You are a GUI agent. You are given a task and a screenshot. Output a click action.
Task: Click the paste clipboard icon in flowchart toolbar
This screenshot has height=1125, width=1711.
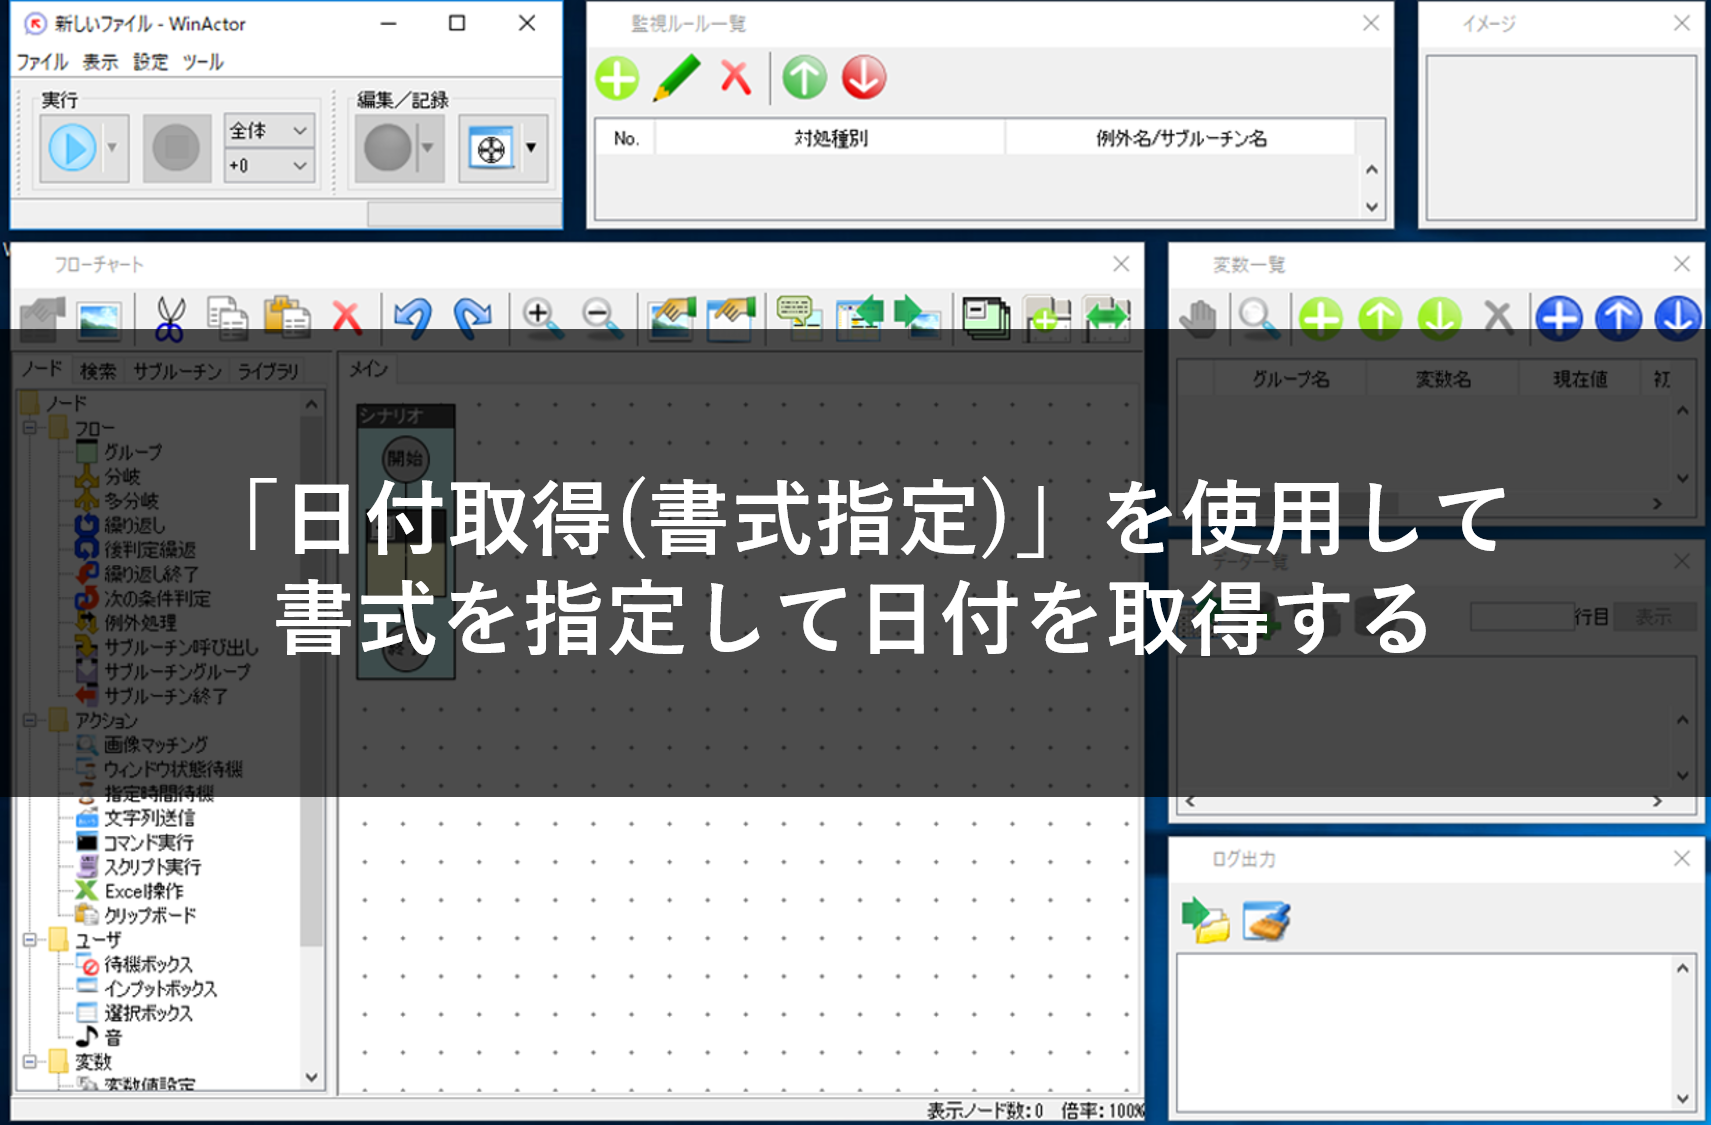pos(287,318)
